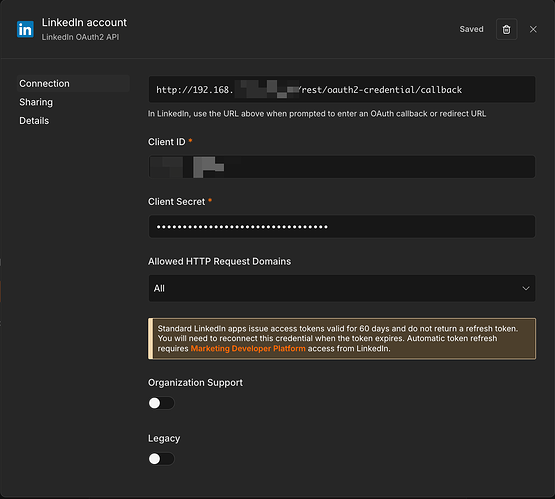The height and width of the screenshot is (499, 555).
Task: Click the OAuth callback hint text
Action: 317,114
